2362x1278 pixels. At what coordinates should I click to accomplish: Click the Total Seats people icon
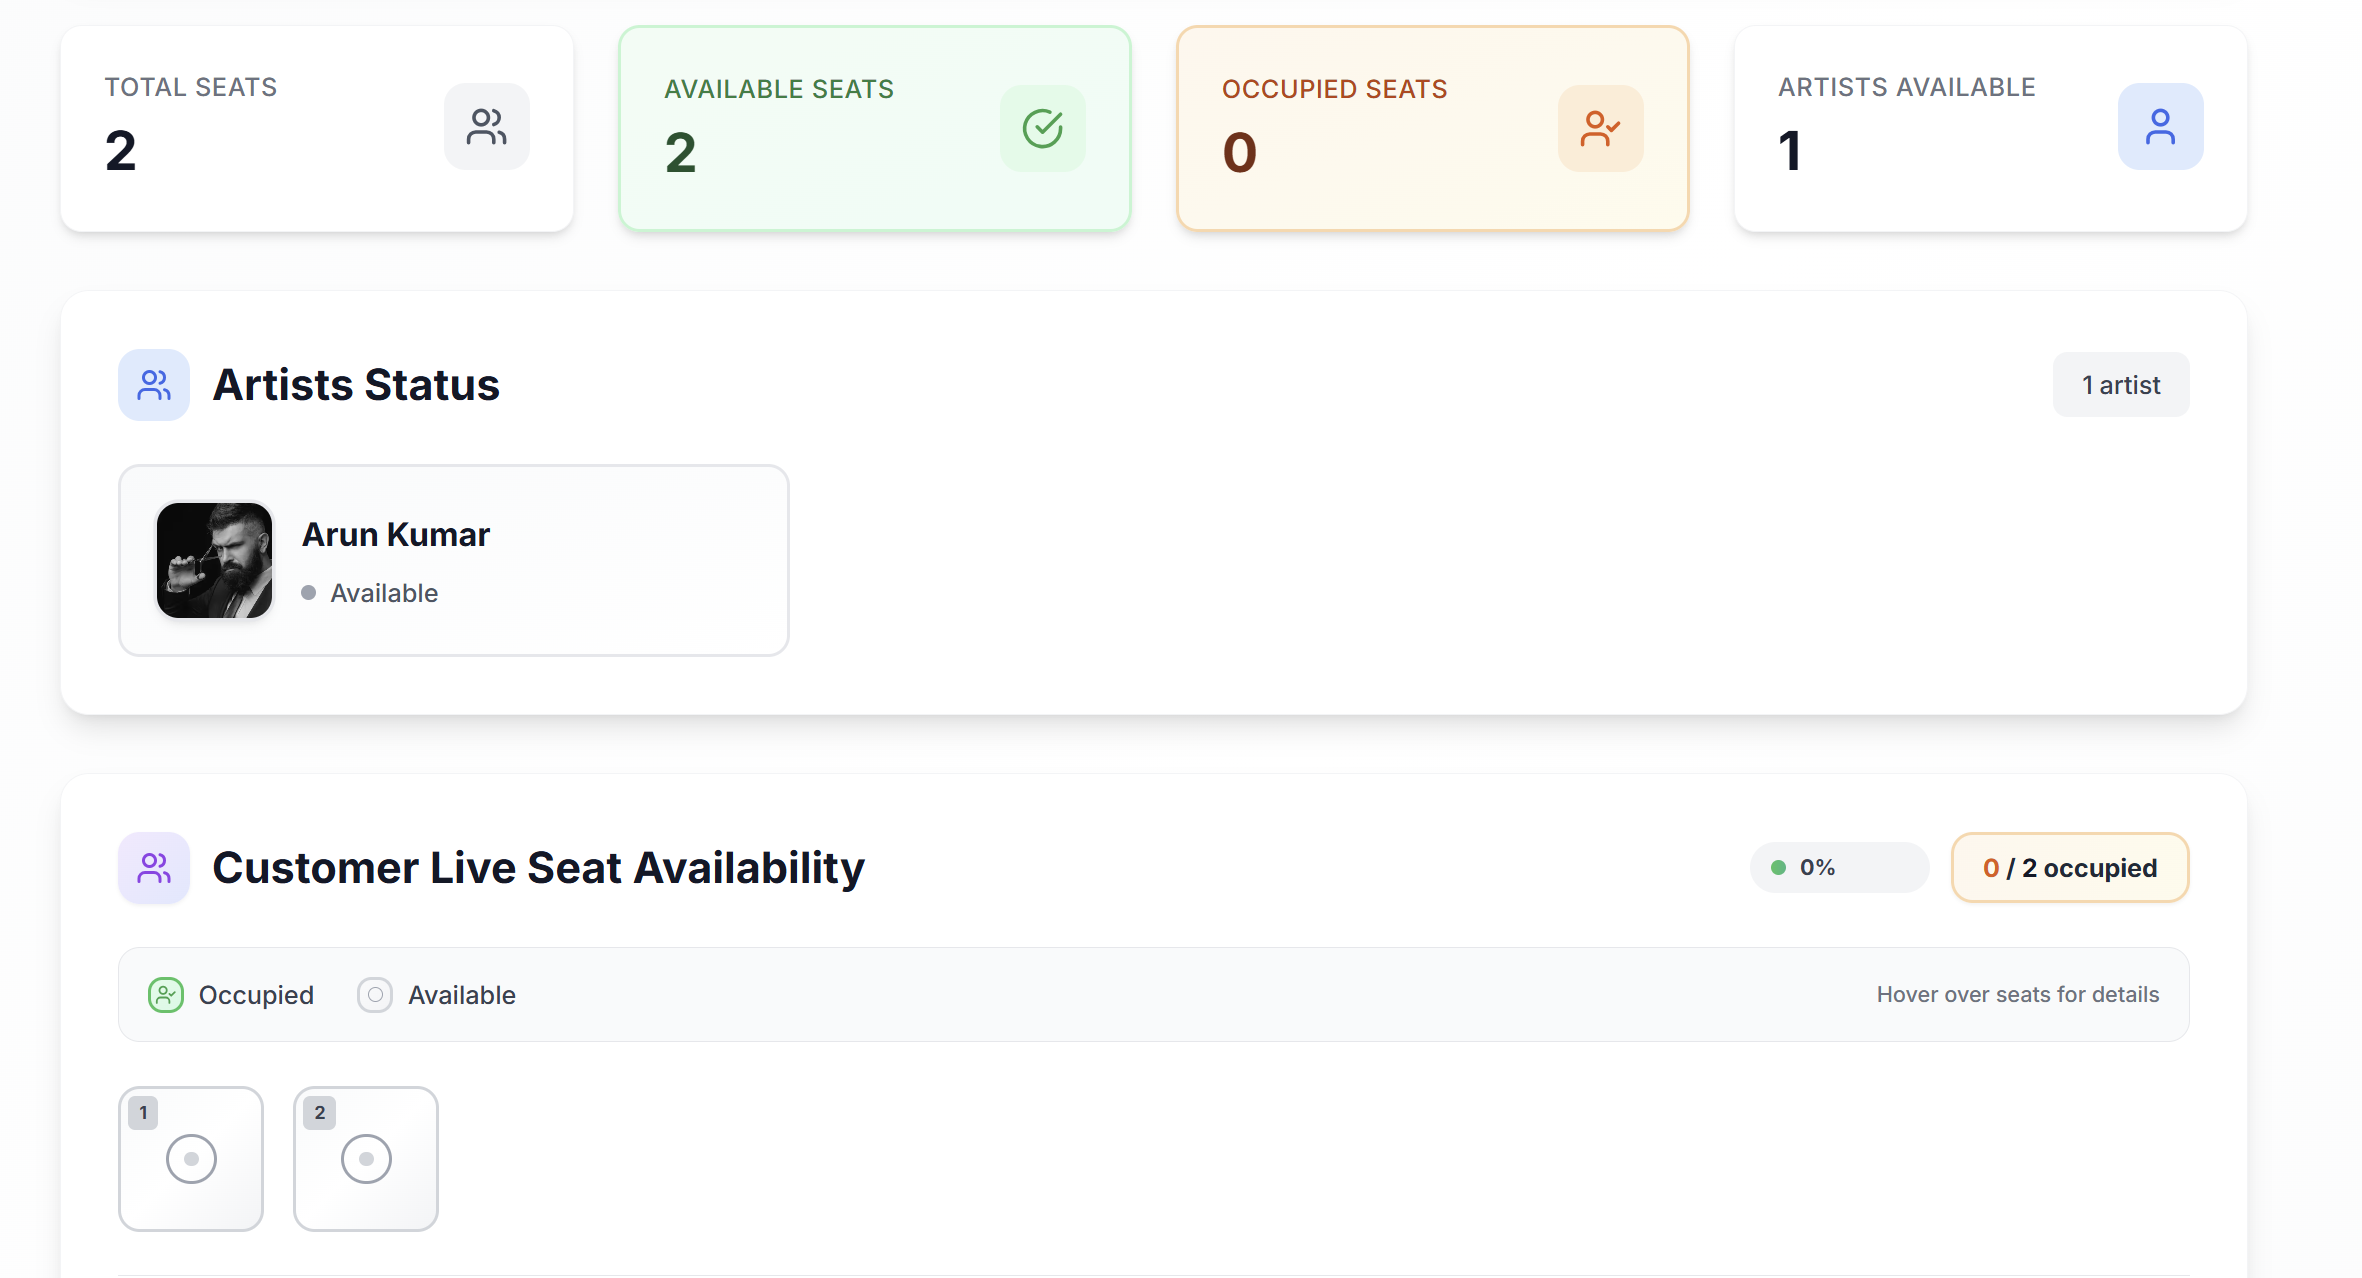(487, 127)
